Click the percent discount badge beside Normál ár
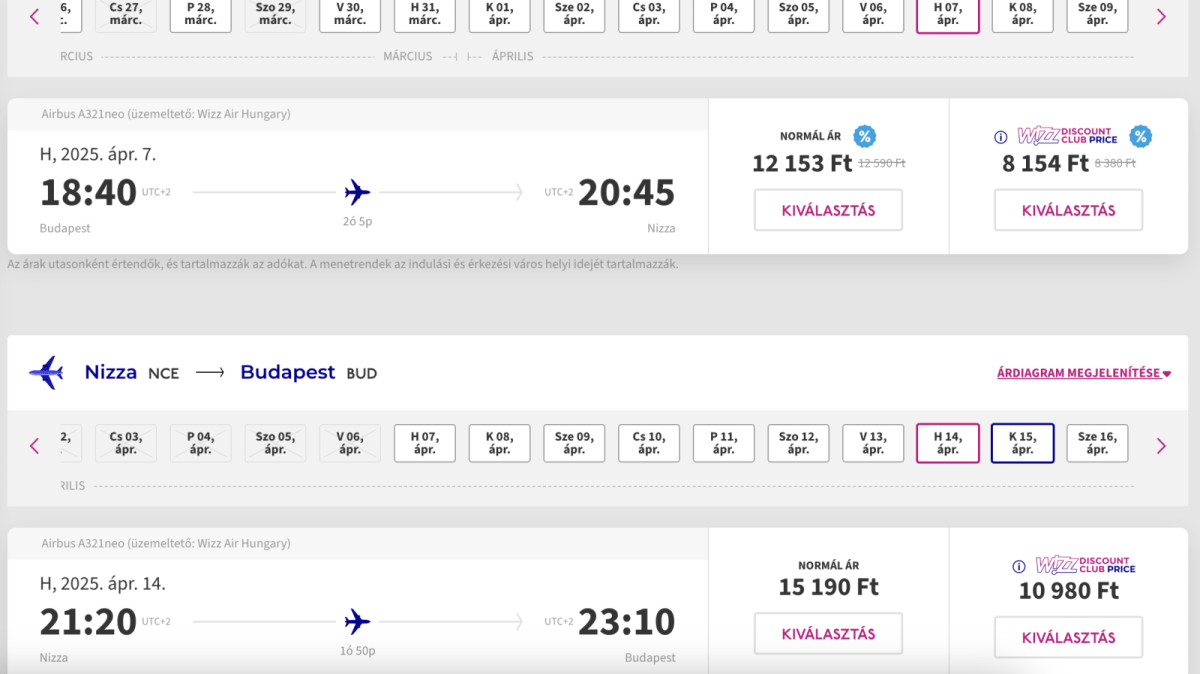Image resolution: width=1200 pixels, height=674 pixels. click(864, 137)
